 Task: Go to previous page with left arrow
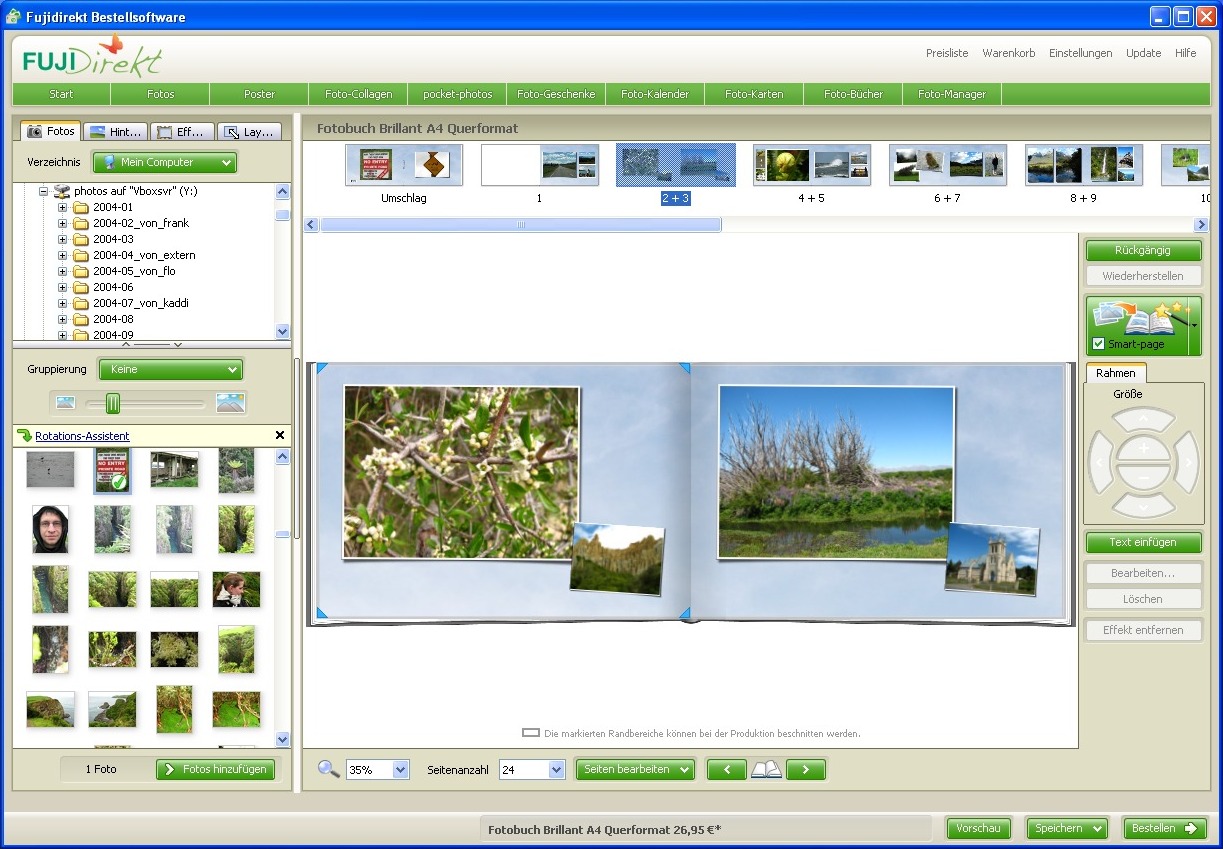point(727,769)
